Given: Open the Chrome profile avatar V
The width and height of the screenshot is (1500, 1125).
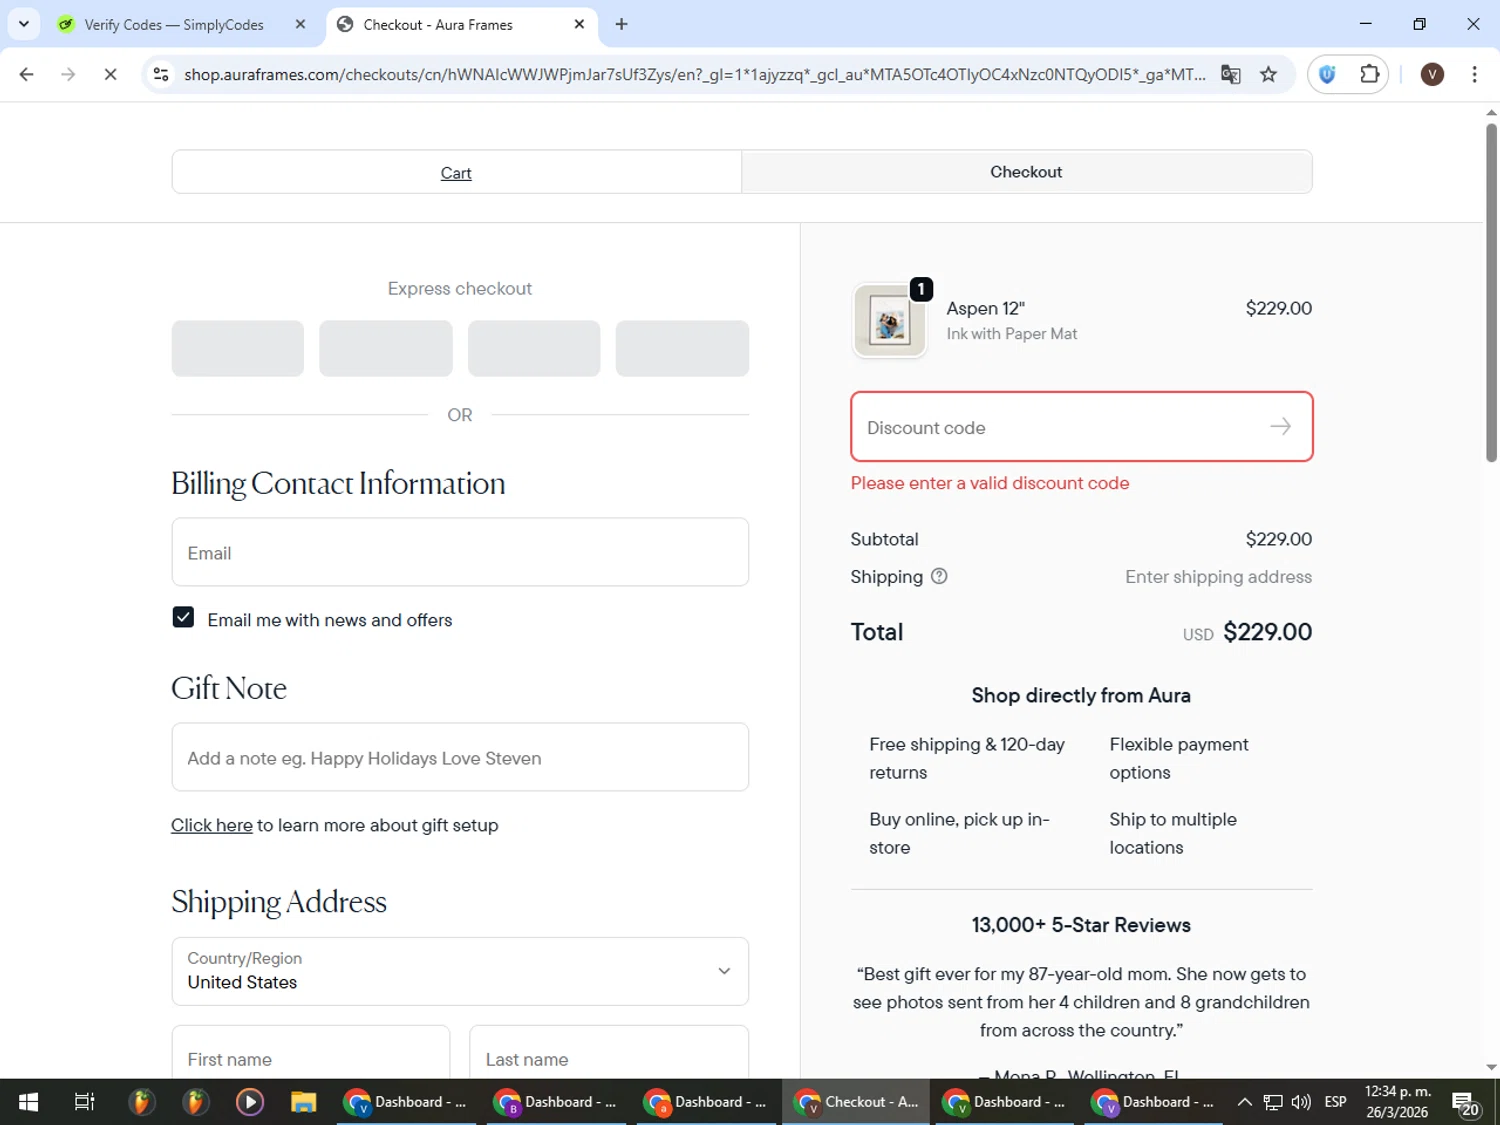Looking at the screenshot, I should click(1432, 74).
